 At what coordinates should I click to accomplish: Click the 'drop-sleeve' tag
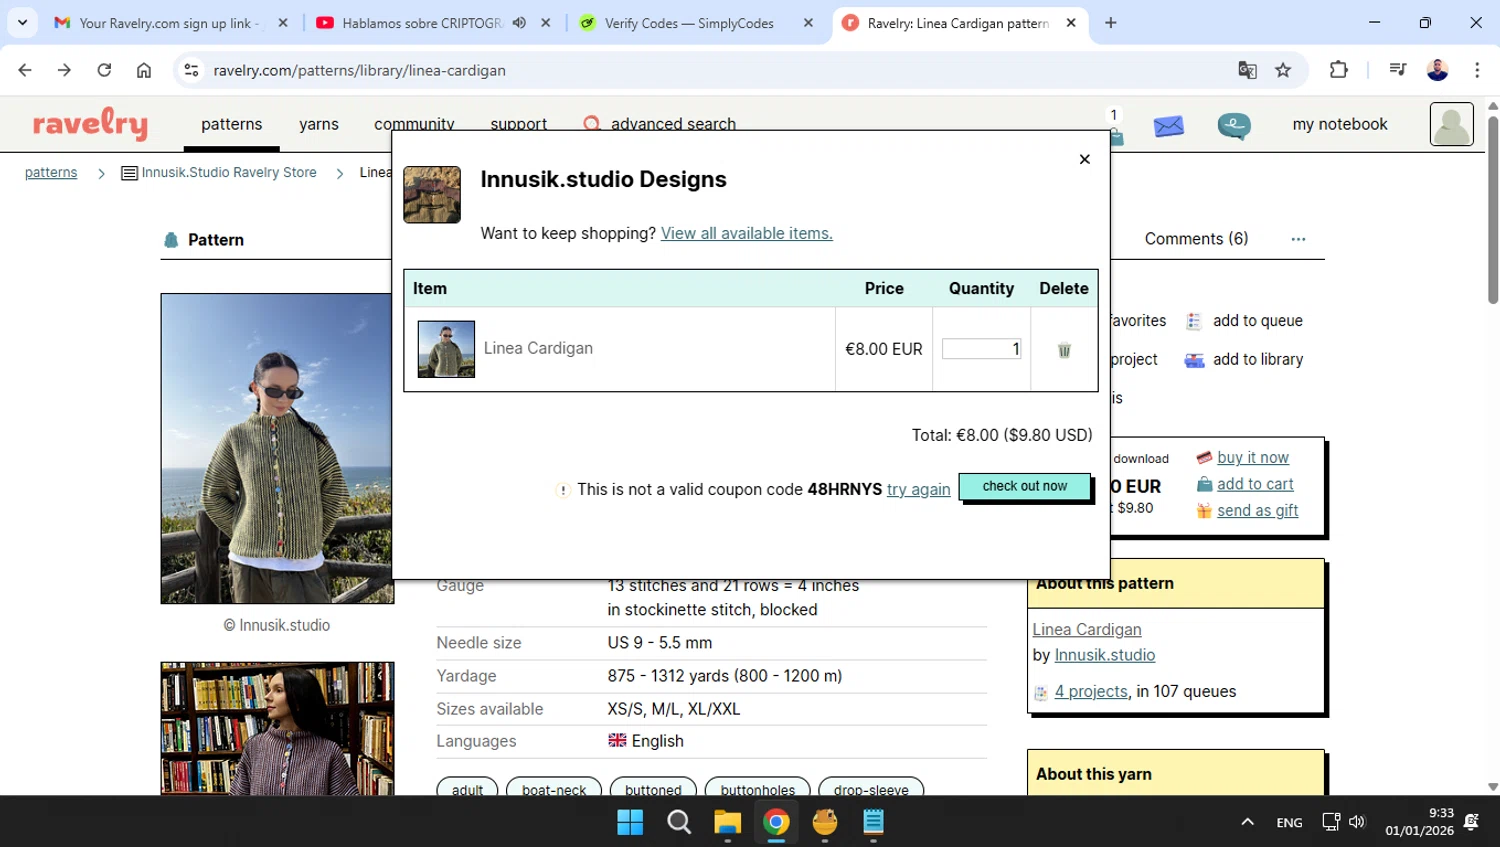coord(871,789)
